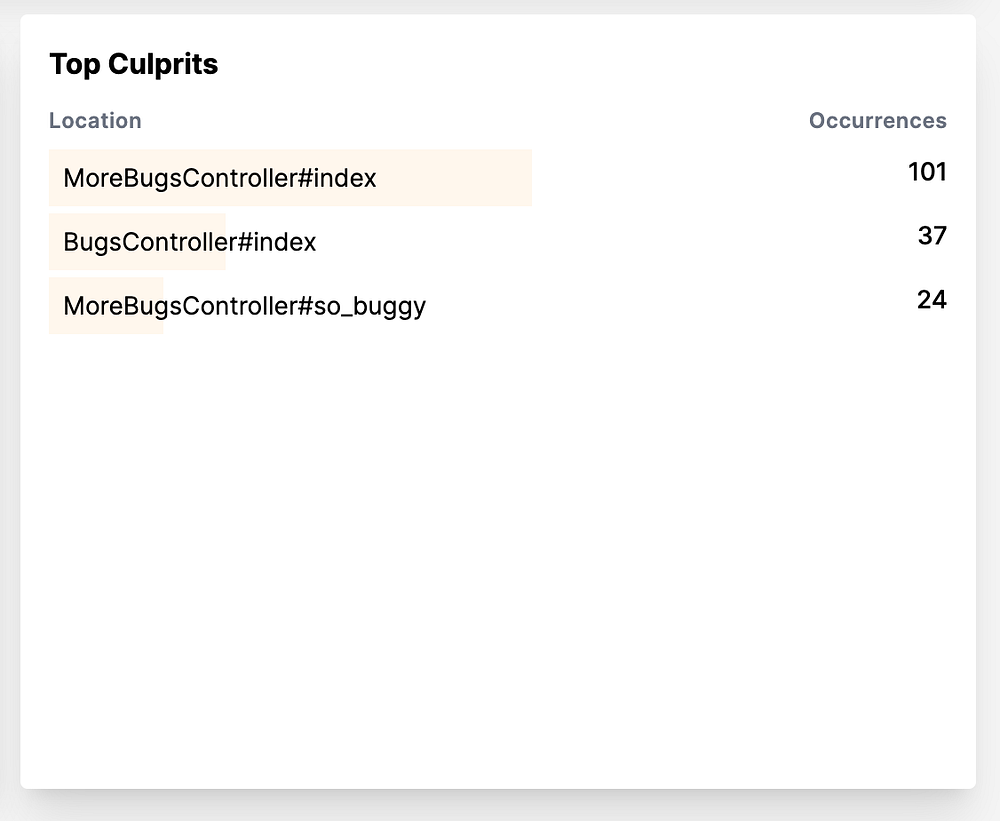
Task: Click the word 'Culprits' in the card title
Action: click(163, 64)
